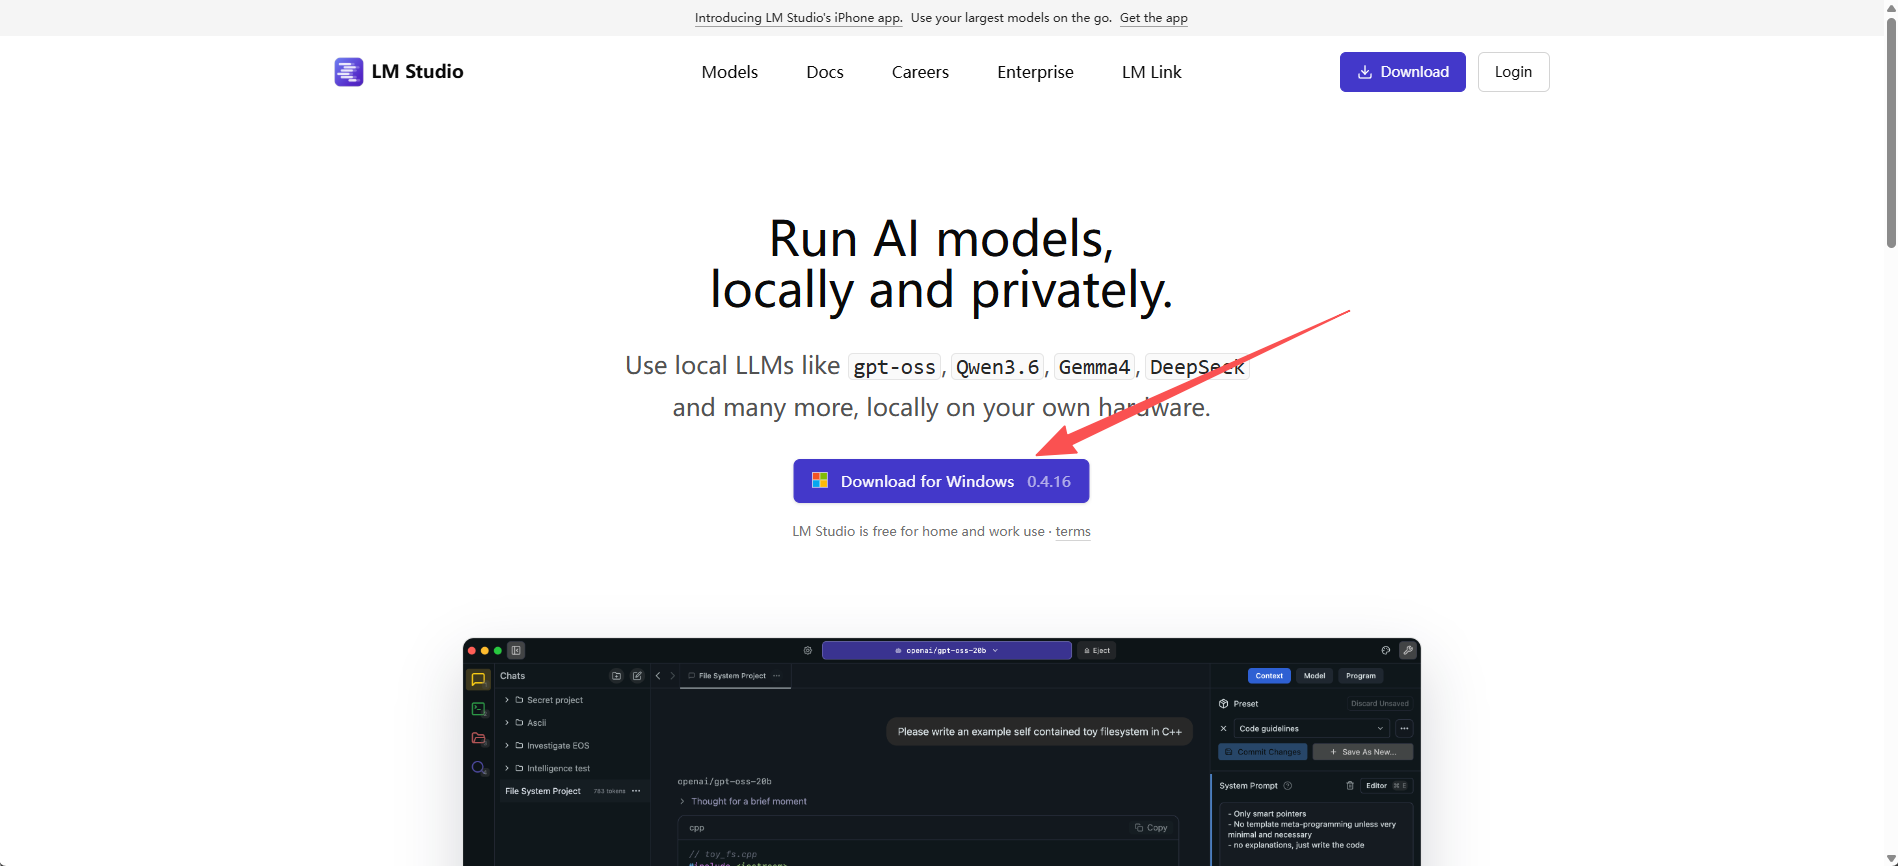Viewport: 1898px width, 866px height.
Task: Click the Preset cube icon
Action: point(1223,704)
